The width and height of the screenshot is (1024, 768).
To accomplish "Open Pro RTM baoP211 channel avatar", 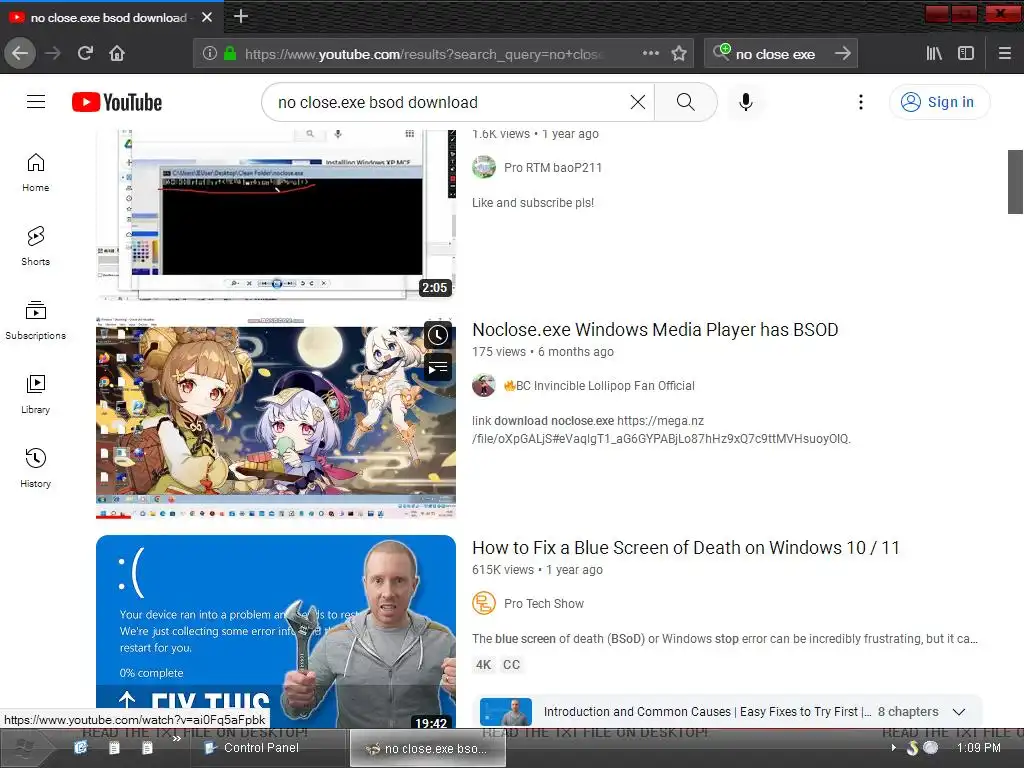I will point(484,167).
